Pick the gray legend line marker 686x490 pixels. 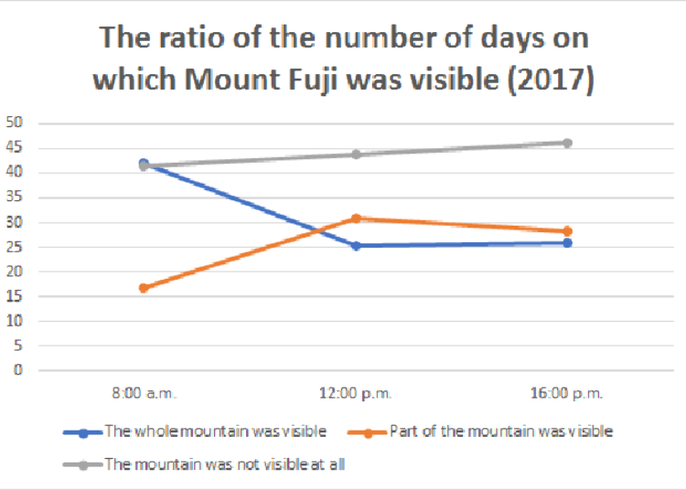click(x=83, y=464)
